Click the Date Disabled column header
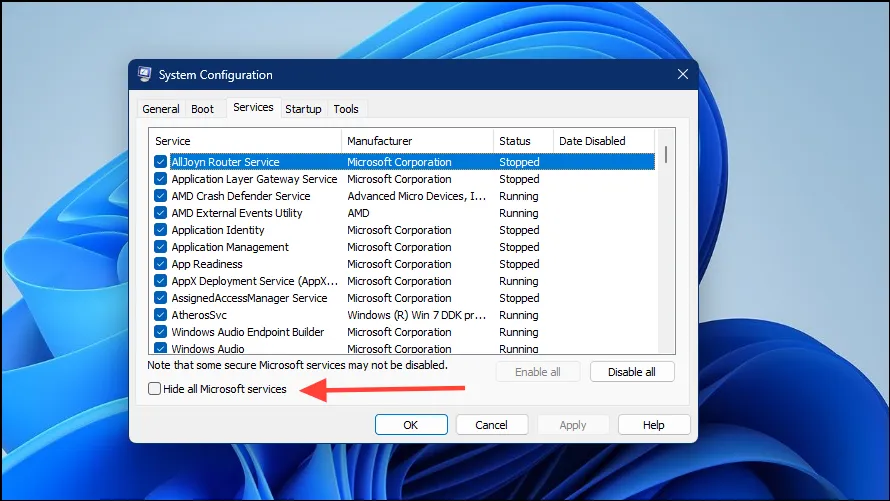The height and width of the screenshot is (501, 890). pos(603,141)
